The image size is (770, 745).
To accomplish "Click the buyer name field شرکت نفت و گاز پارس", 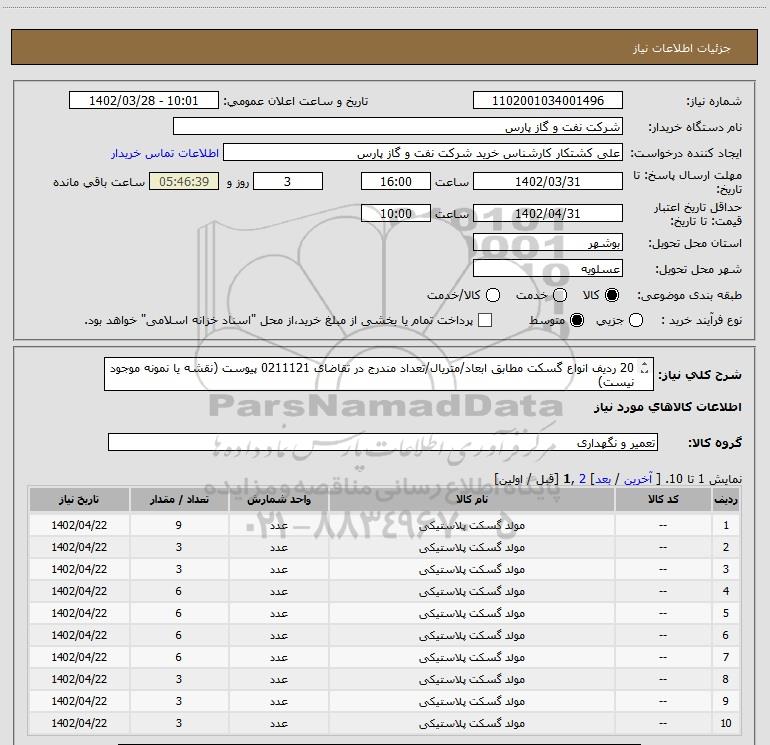I will [x=398, y=127].
